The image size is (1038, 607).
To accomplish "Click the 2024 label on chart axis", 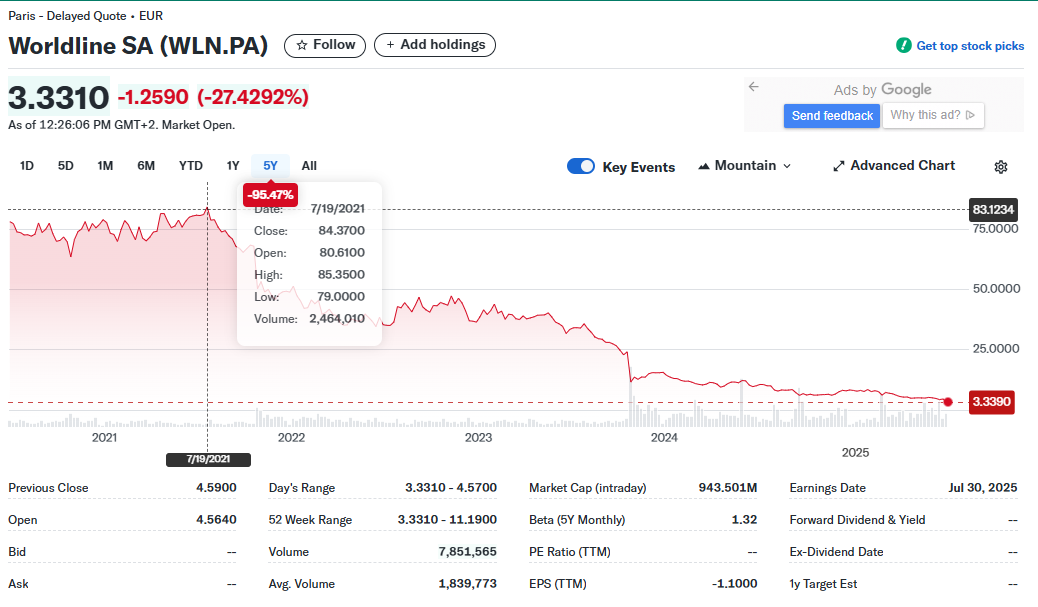I will pyautogui.click(x=664, y=438).
